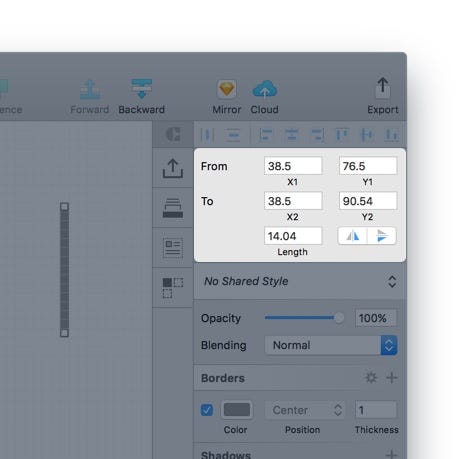Flip the line vertically

[382, 236]
